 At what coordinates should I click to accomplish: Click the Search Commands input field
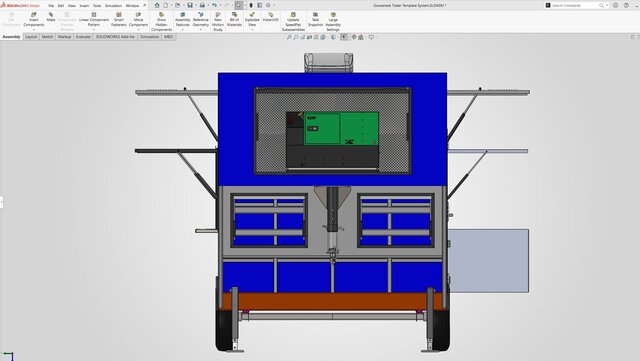click(575, 5)
